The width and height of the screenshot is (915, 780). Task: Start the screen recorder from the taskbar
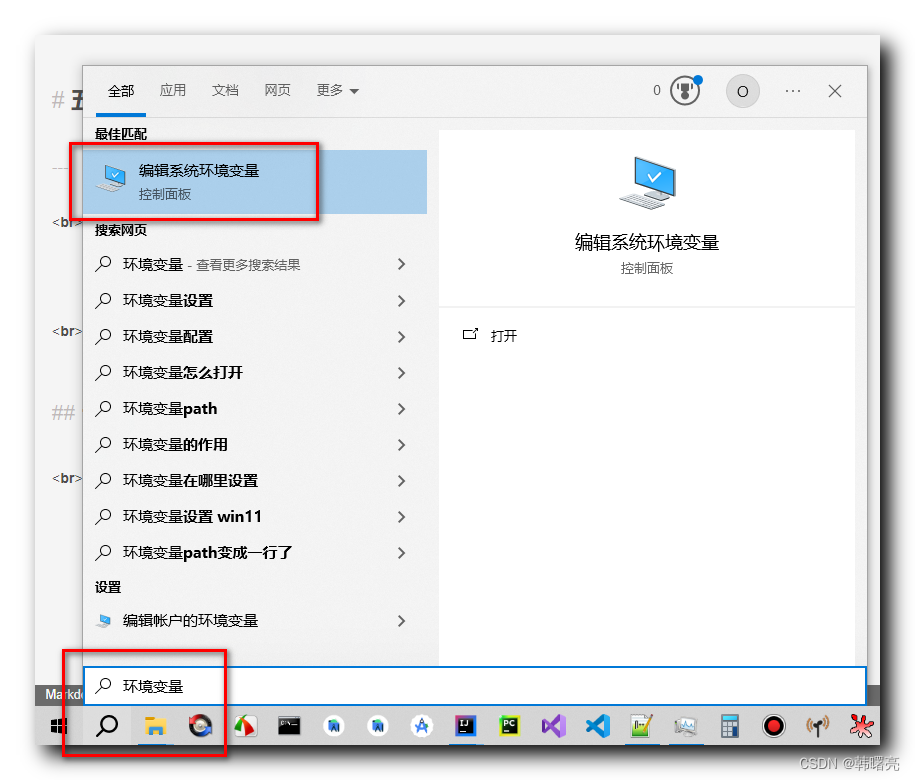773,727
